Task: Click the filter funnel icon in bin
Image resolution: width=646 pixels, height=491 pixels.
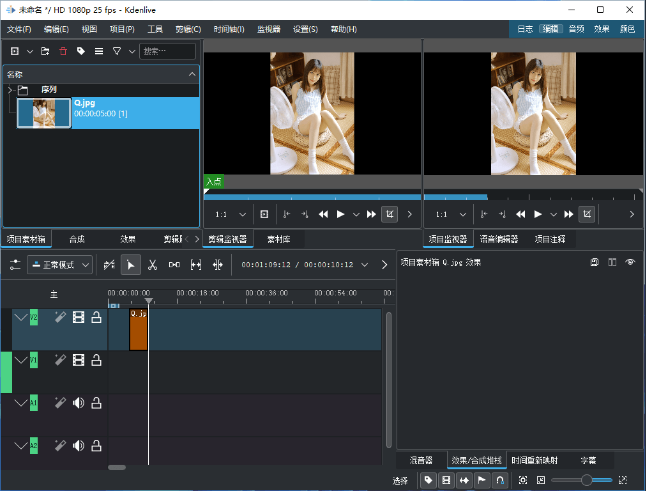Action: (x=117, y=51)
